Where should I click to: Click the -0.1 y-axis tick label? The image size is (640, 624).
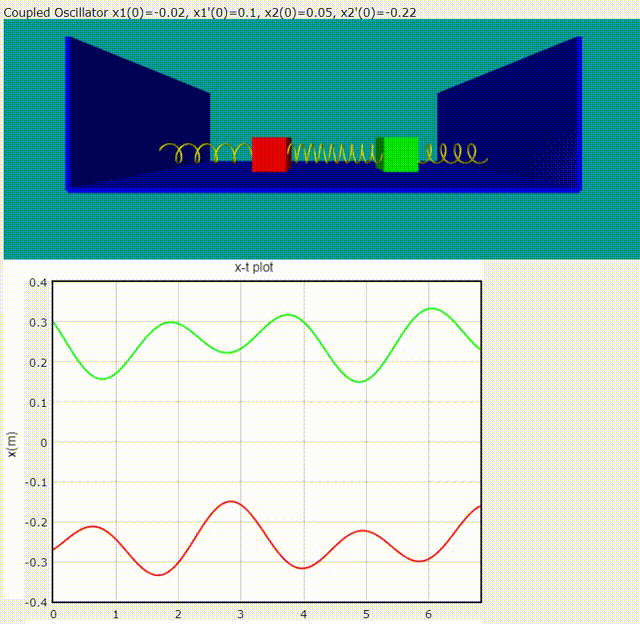coord(36,482)
